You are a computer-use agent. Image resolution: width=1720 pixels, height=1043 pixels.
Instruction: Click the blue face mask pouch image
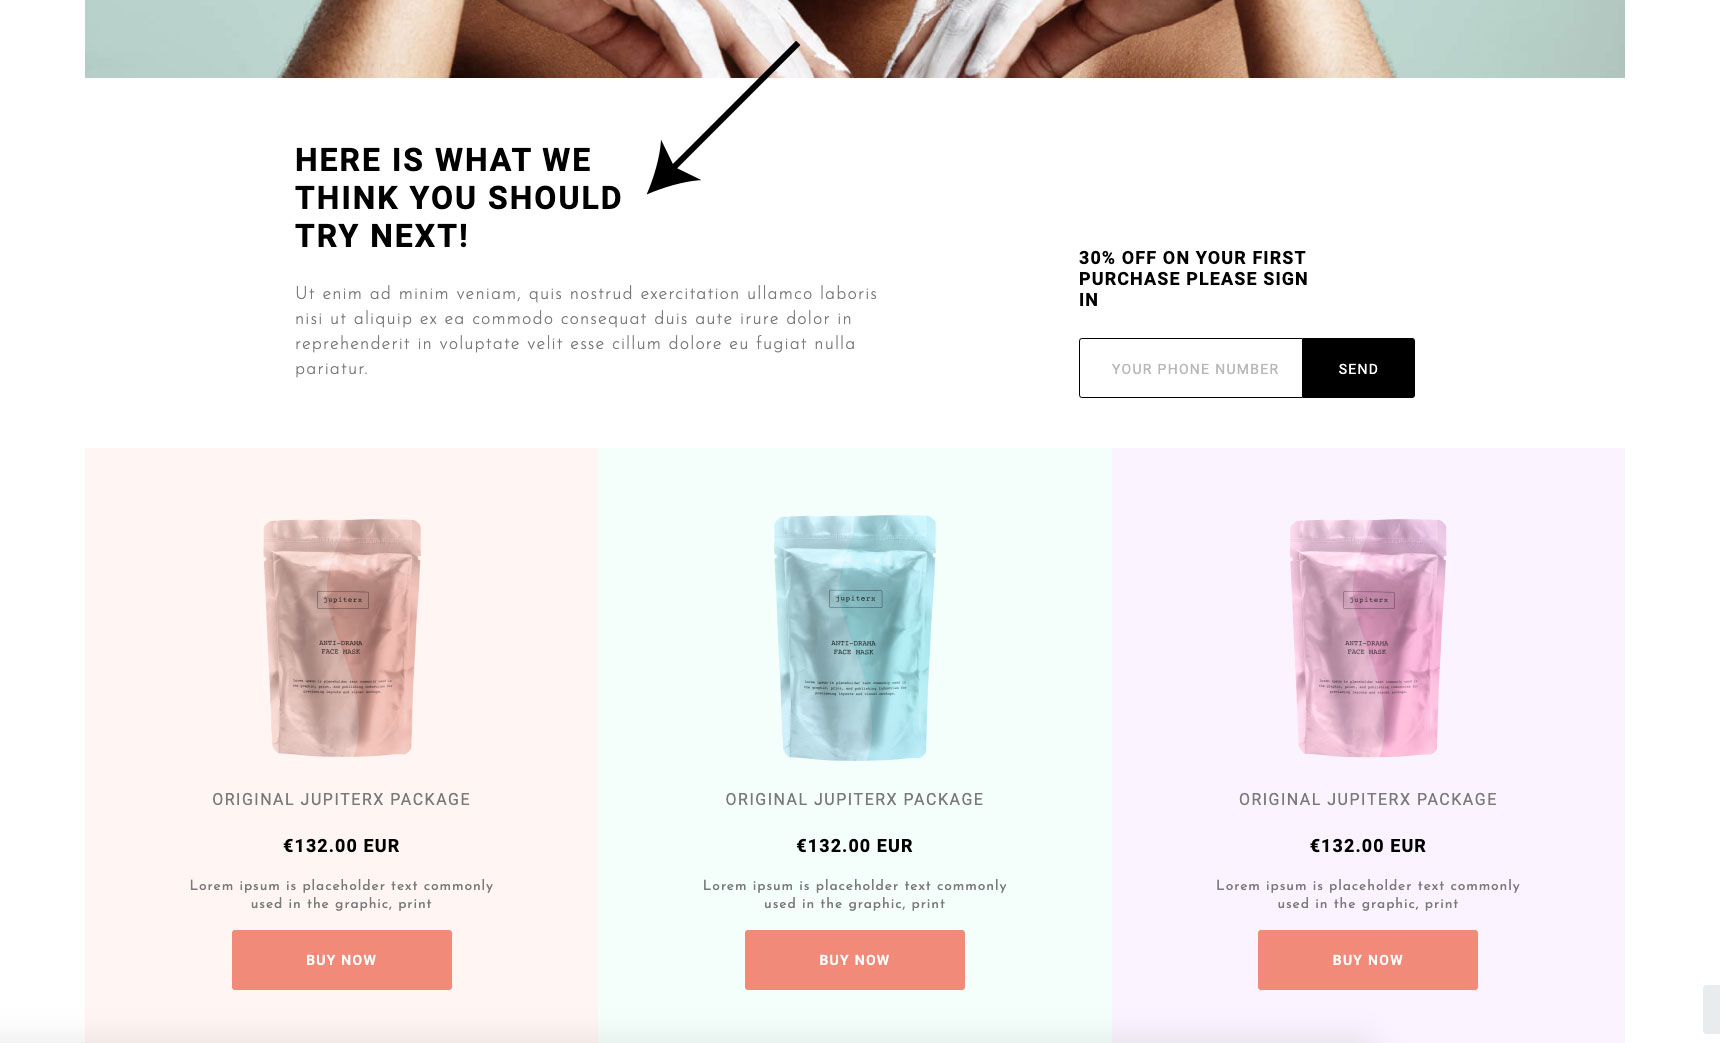855,637
